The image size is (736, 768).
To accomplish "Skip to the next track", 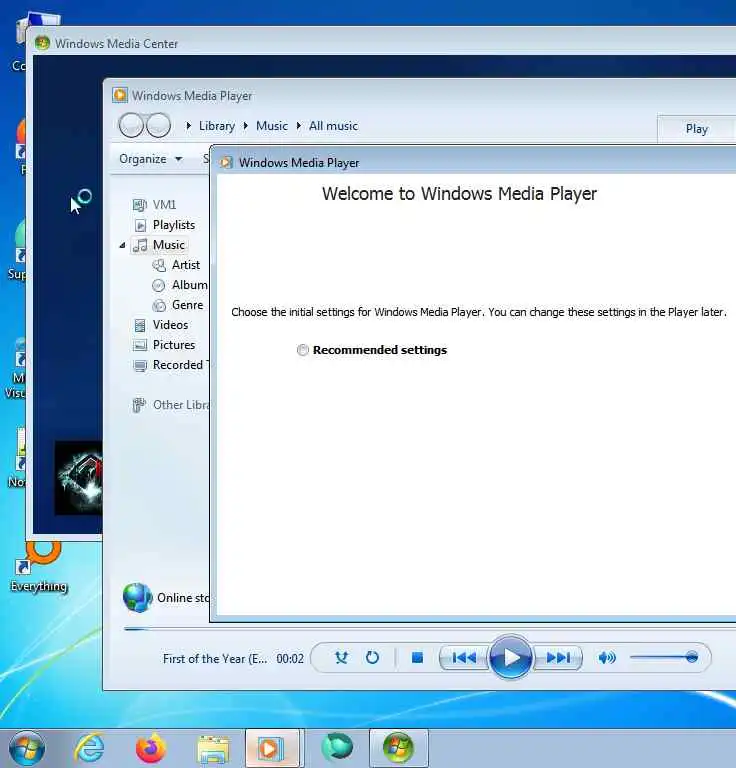I will [558, 658].
